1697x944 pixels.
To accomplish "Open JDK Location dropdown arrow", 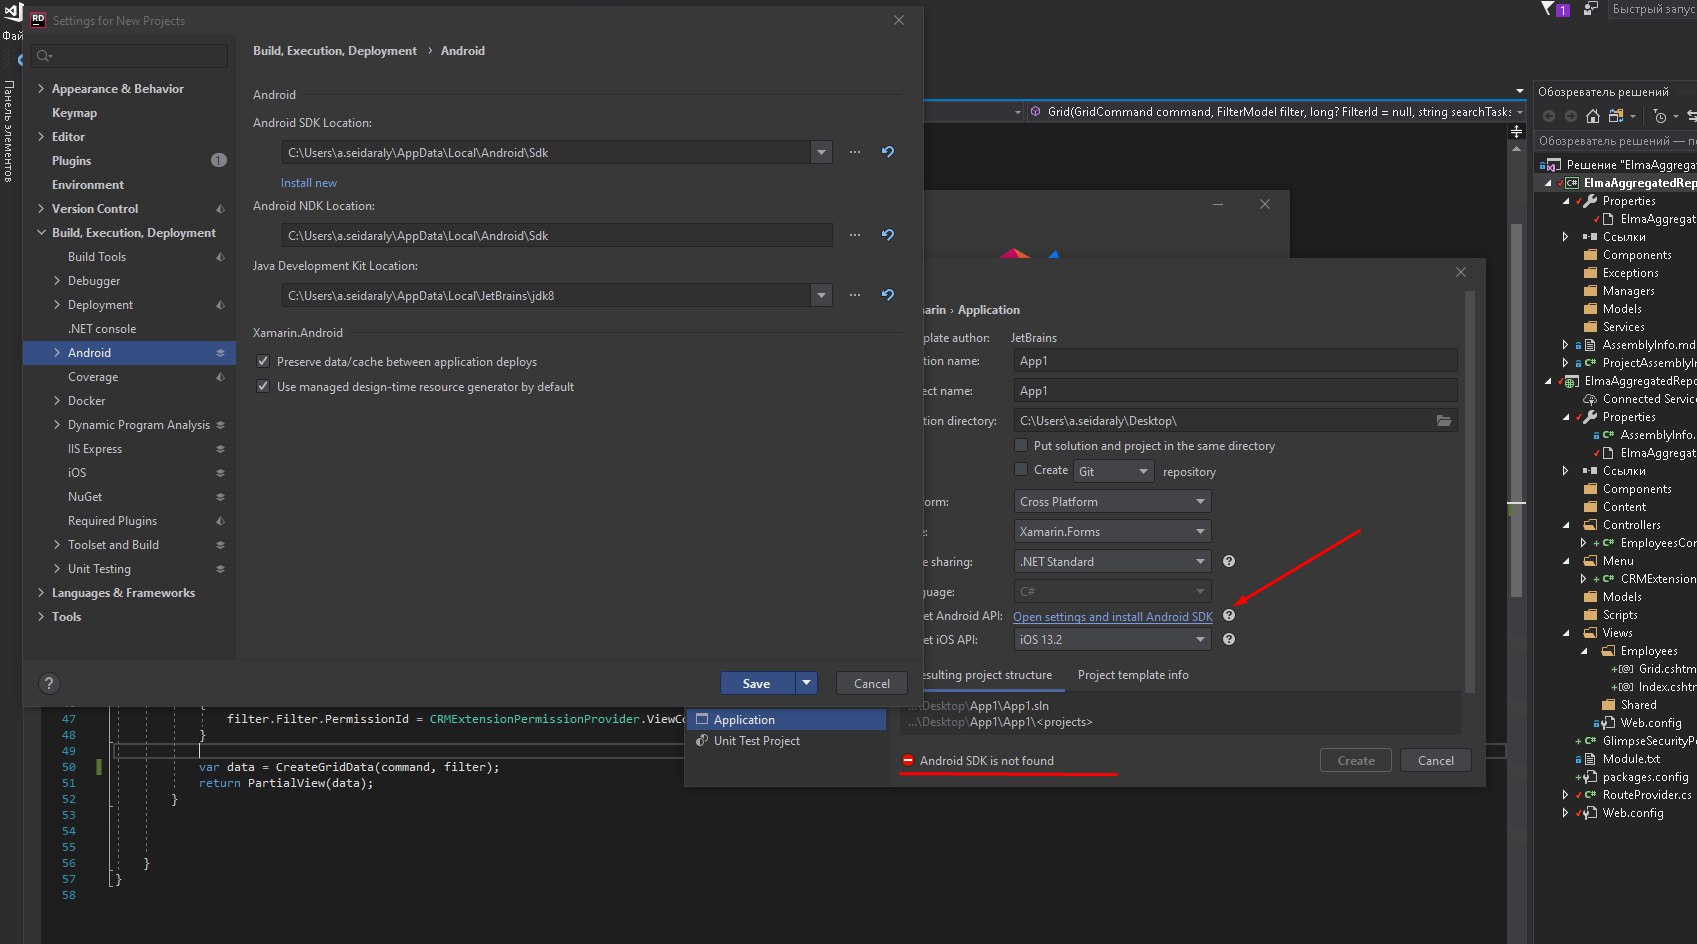I will point(821,295).
